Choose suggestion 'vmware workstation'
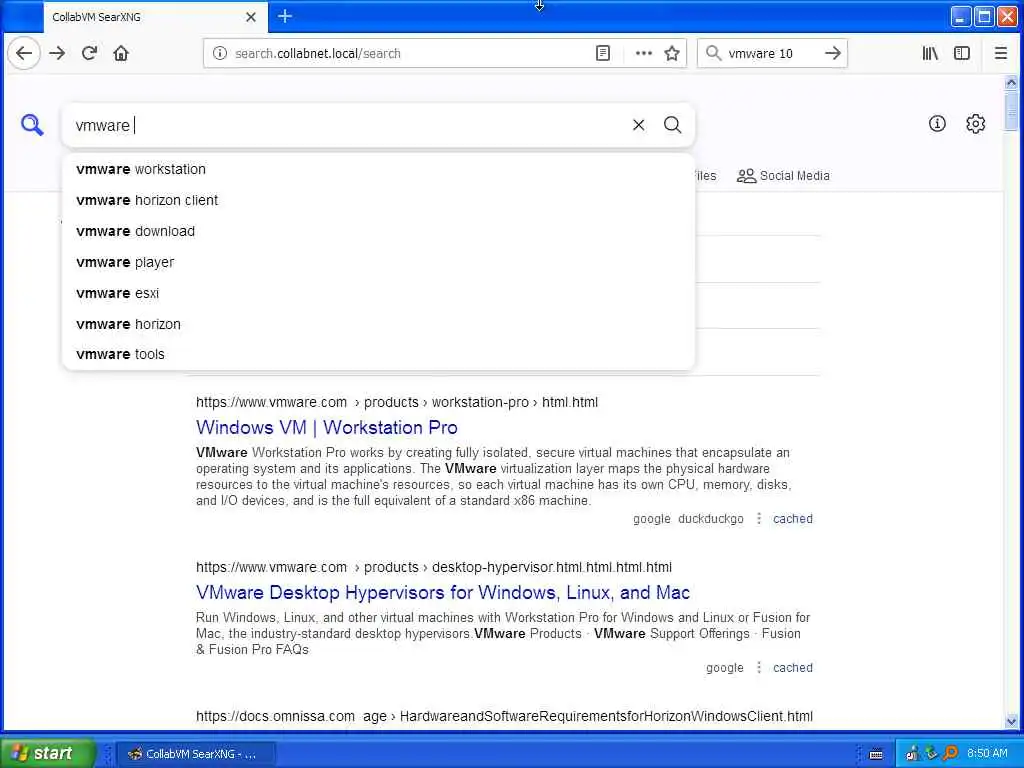Image resolution: width=1024 pixels, height=768 pixels. (x=378, y=169)
